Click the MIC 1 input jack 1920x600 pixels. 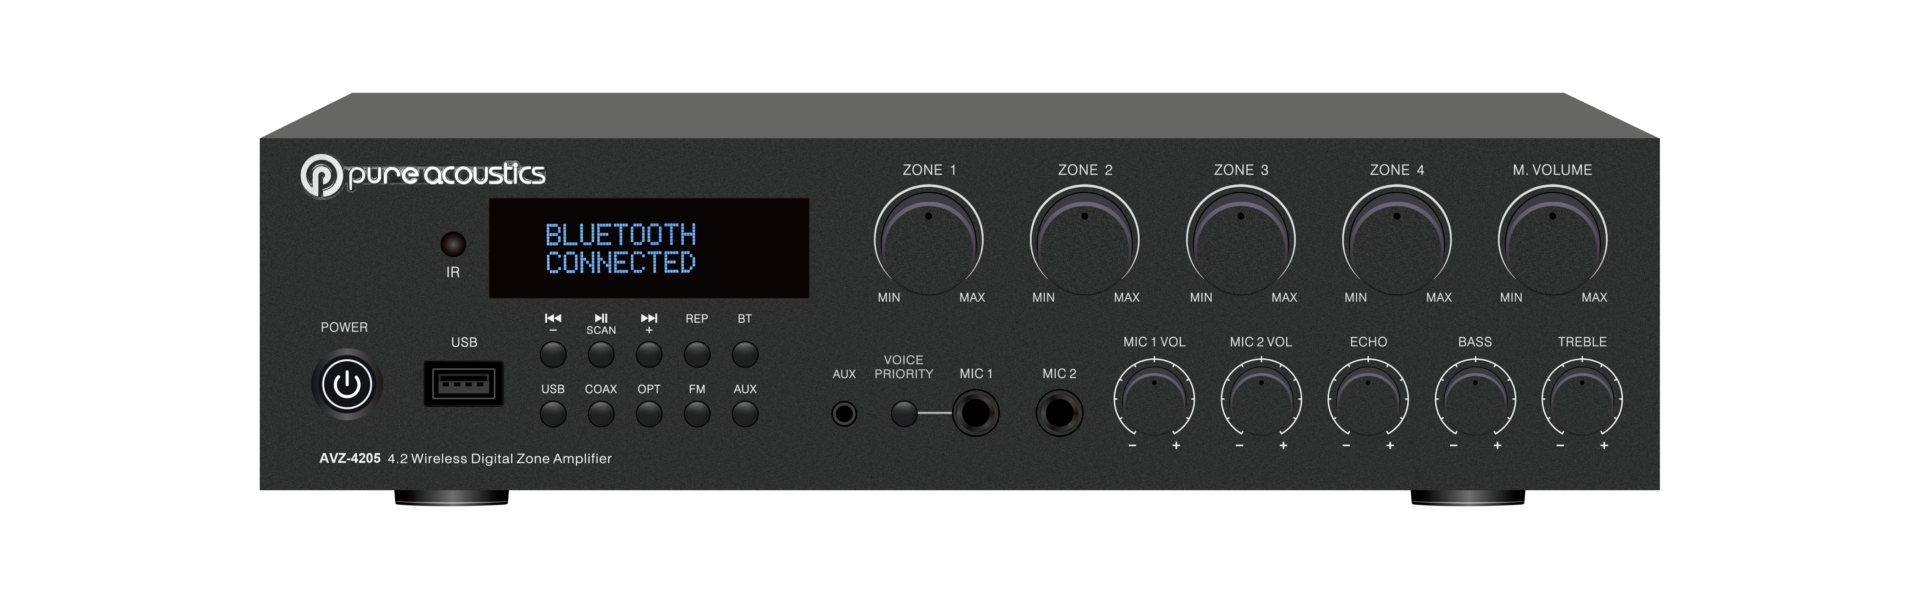coord(976,412)
